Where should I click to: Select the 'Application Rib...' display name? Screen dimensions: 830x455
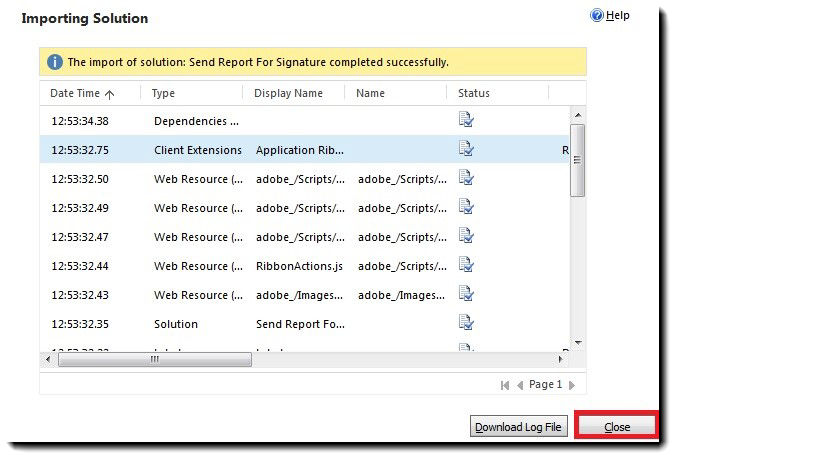[300, 150]
